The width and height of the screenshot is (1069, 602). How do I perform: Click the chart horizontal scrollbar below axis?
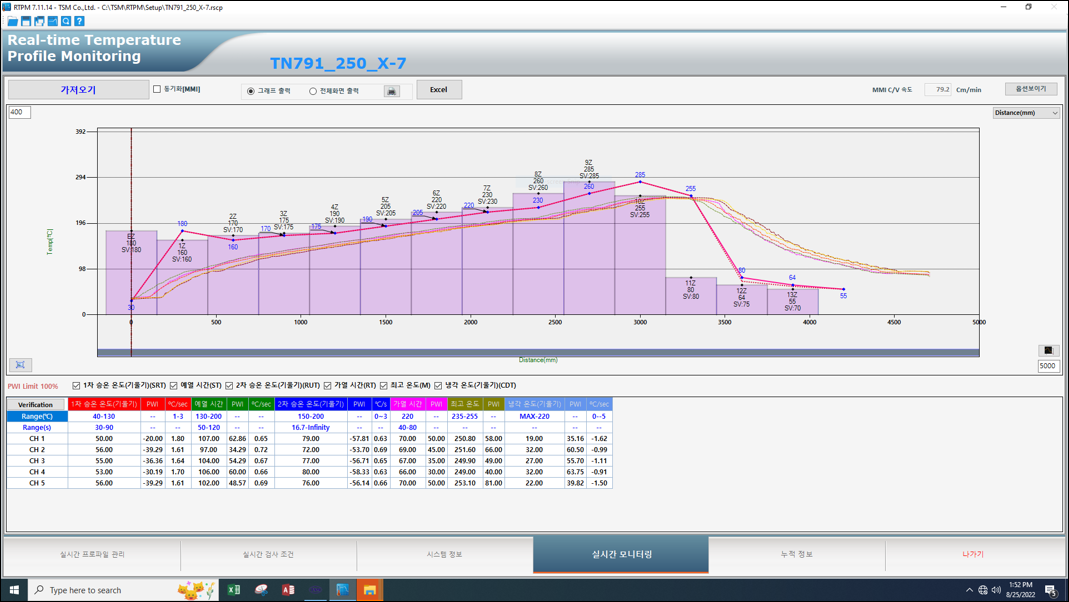click(538, 352)
